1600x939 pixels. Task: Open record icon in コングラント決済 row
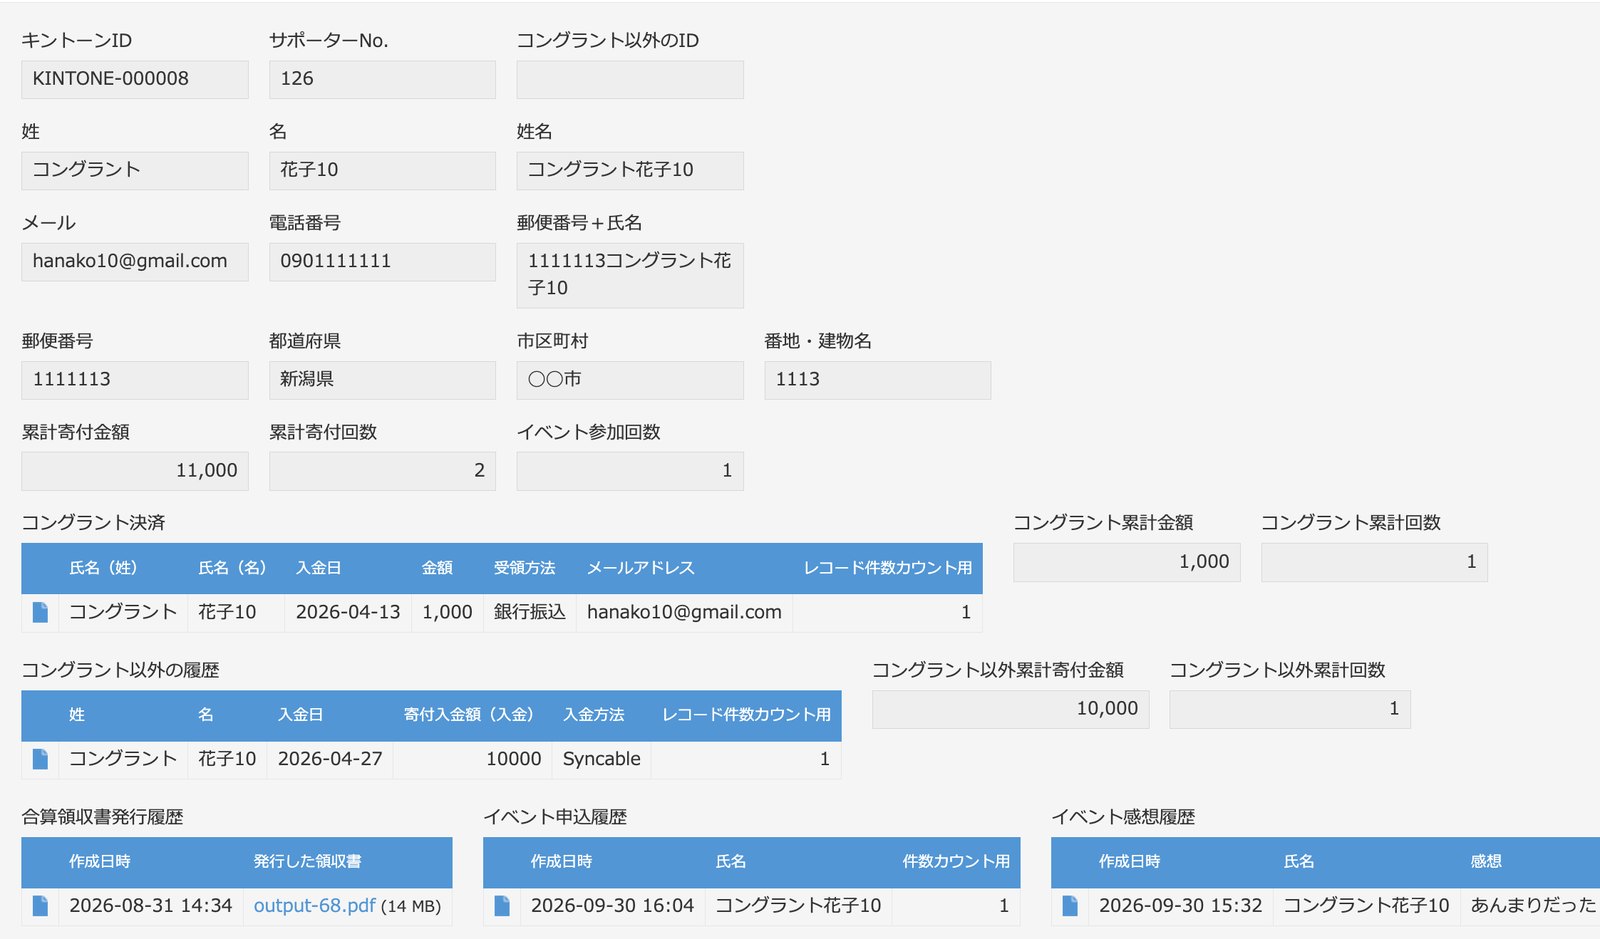[40, 612]
